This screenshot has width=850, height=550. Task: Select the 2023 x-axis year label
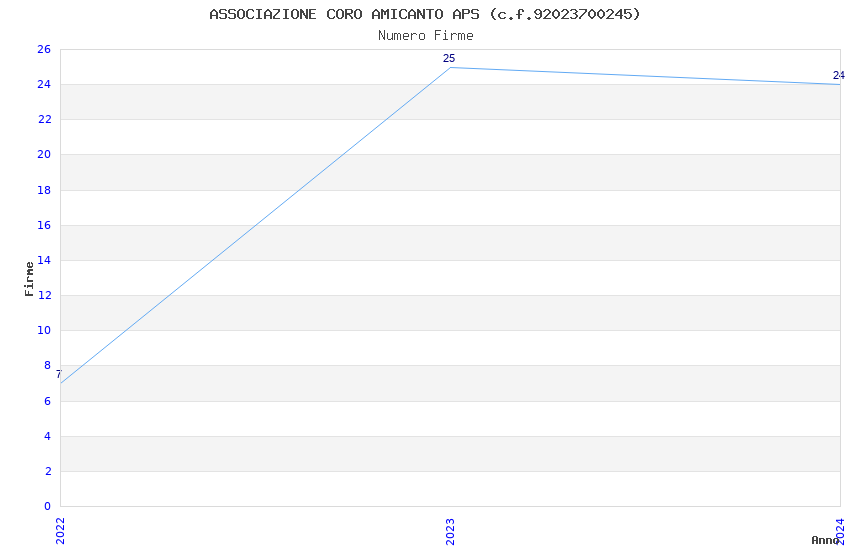click(450, 531)
